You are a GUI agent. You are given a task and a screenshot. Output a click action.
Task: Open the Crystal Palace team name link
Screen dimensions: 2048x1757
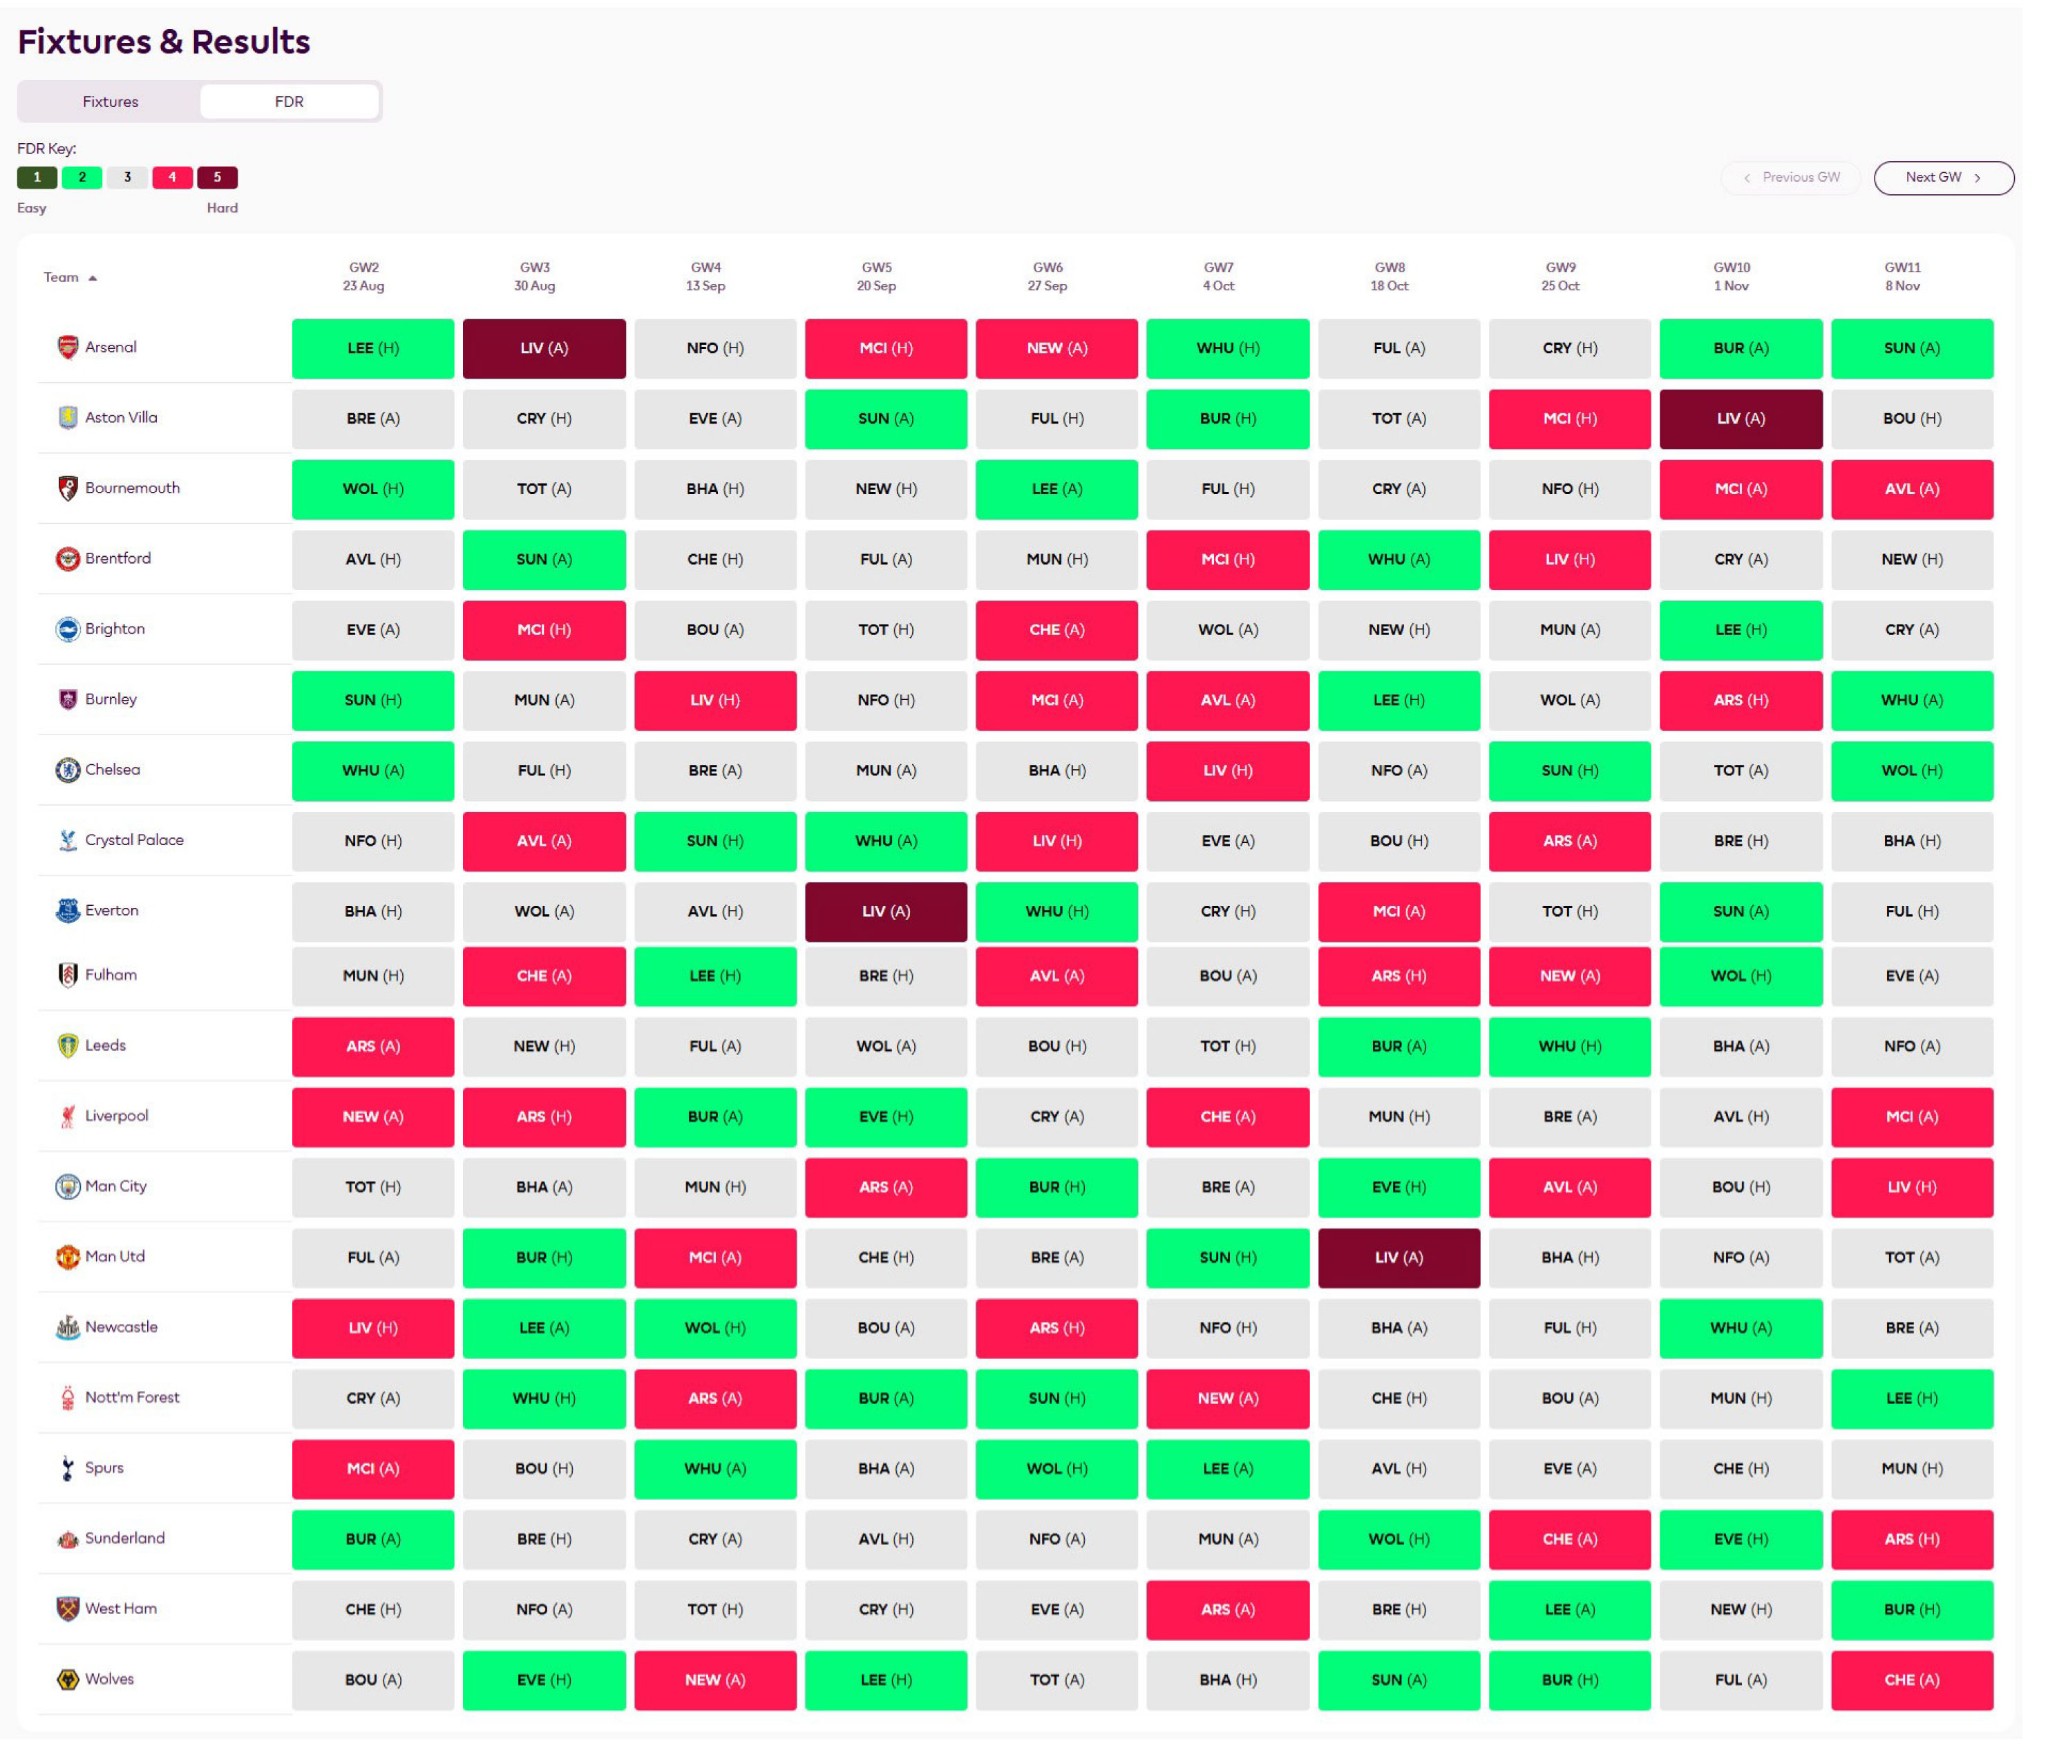(x=134, y=840)
